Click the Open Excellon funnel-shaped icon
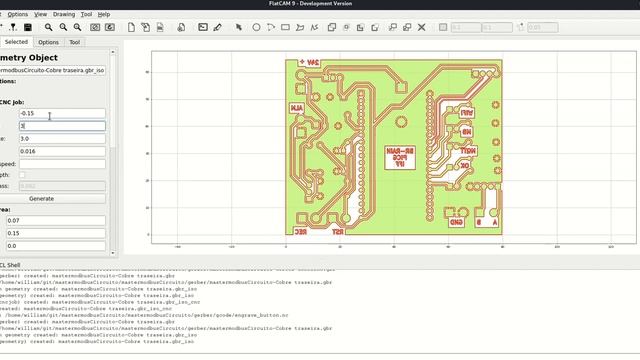Image resolution: width=640 pixels, height=360 pixels. pyautogui.click(x=13, y=27)
